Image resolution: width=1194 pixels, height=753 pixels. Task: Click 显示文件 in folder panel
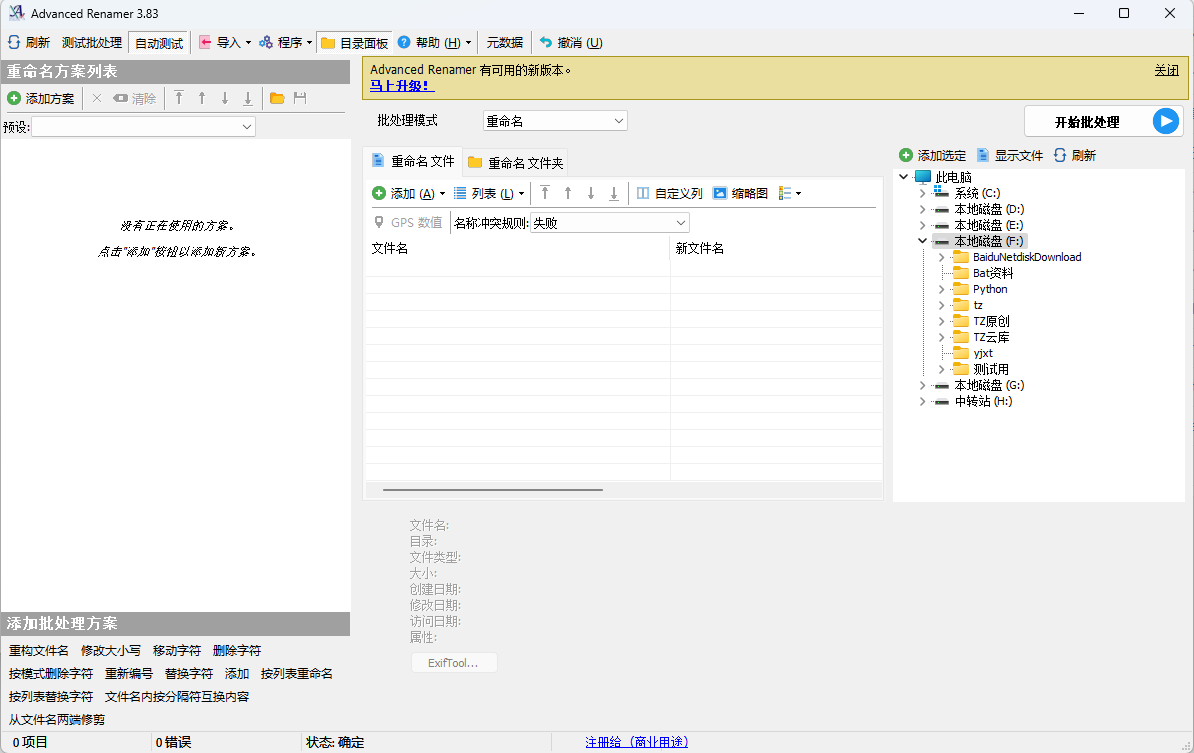point(1010,155)
